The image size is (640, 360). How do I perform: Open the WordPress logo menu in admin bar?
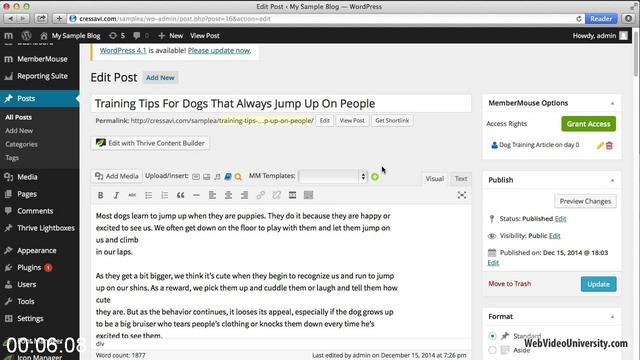click(27, 36)
